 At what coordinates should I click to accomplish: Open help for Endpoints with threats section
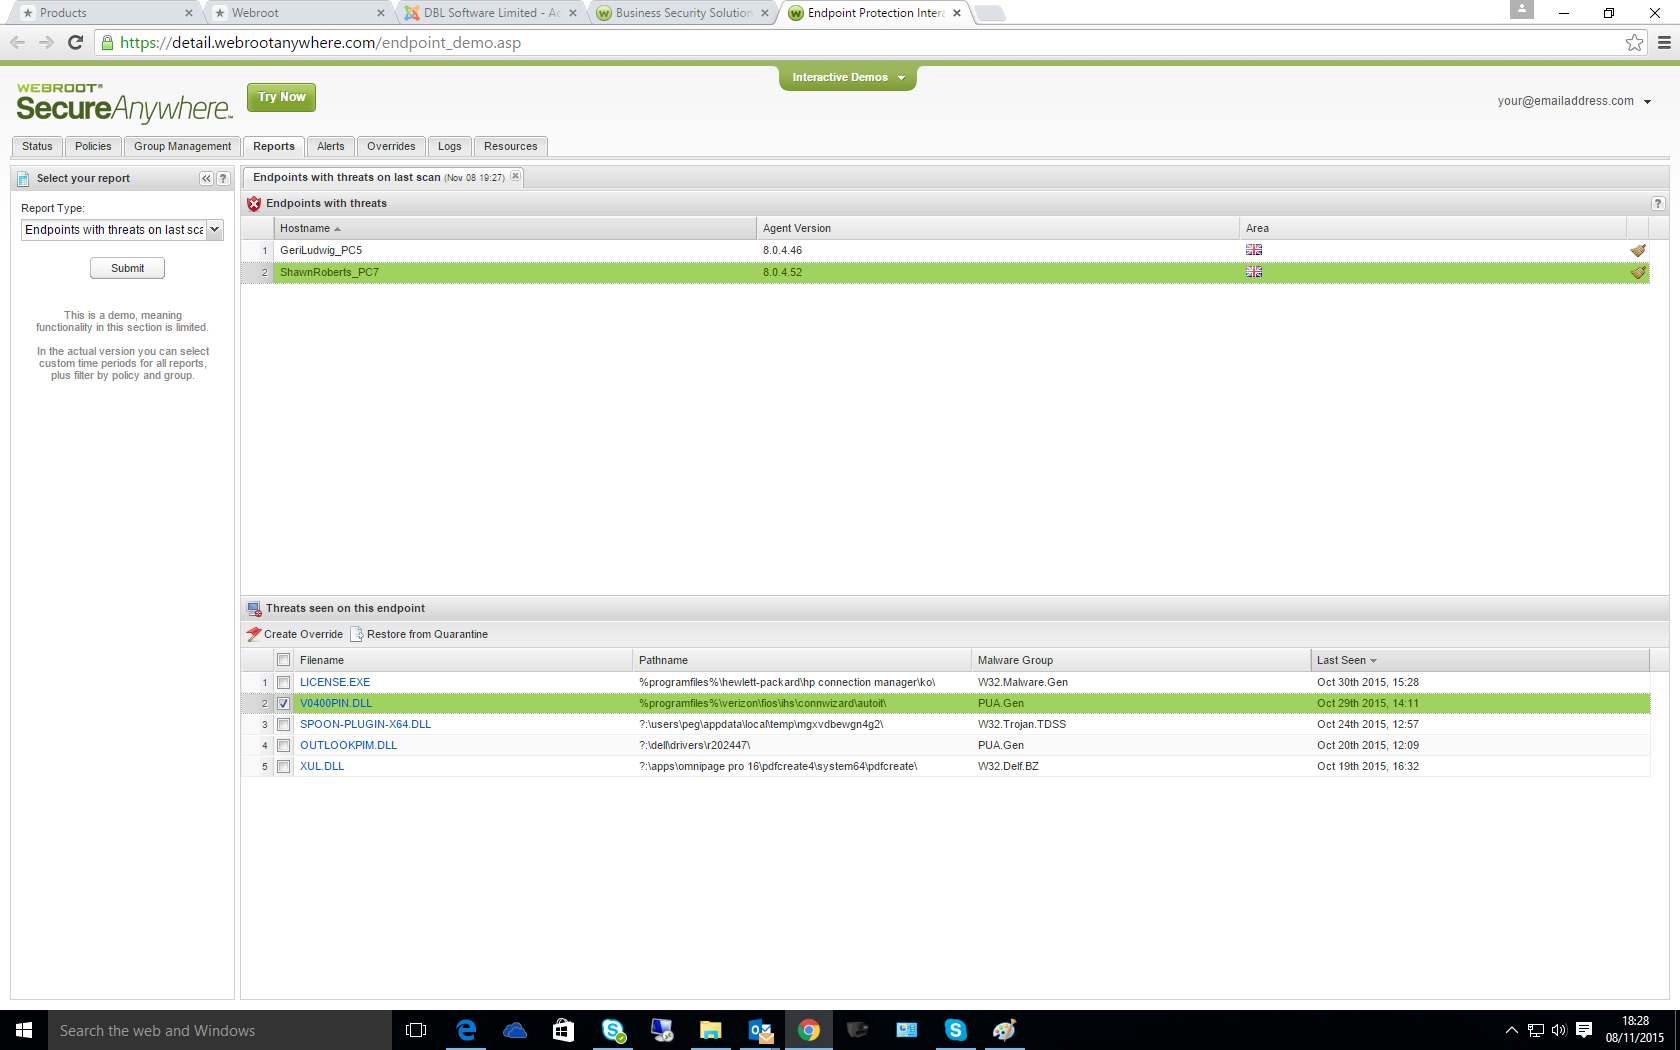pos(1658,203)
